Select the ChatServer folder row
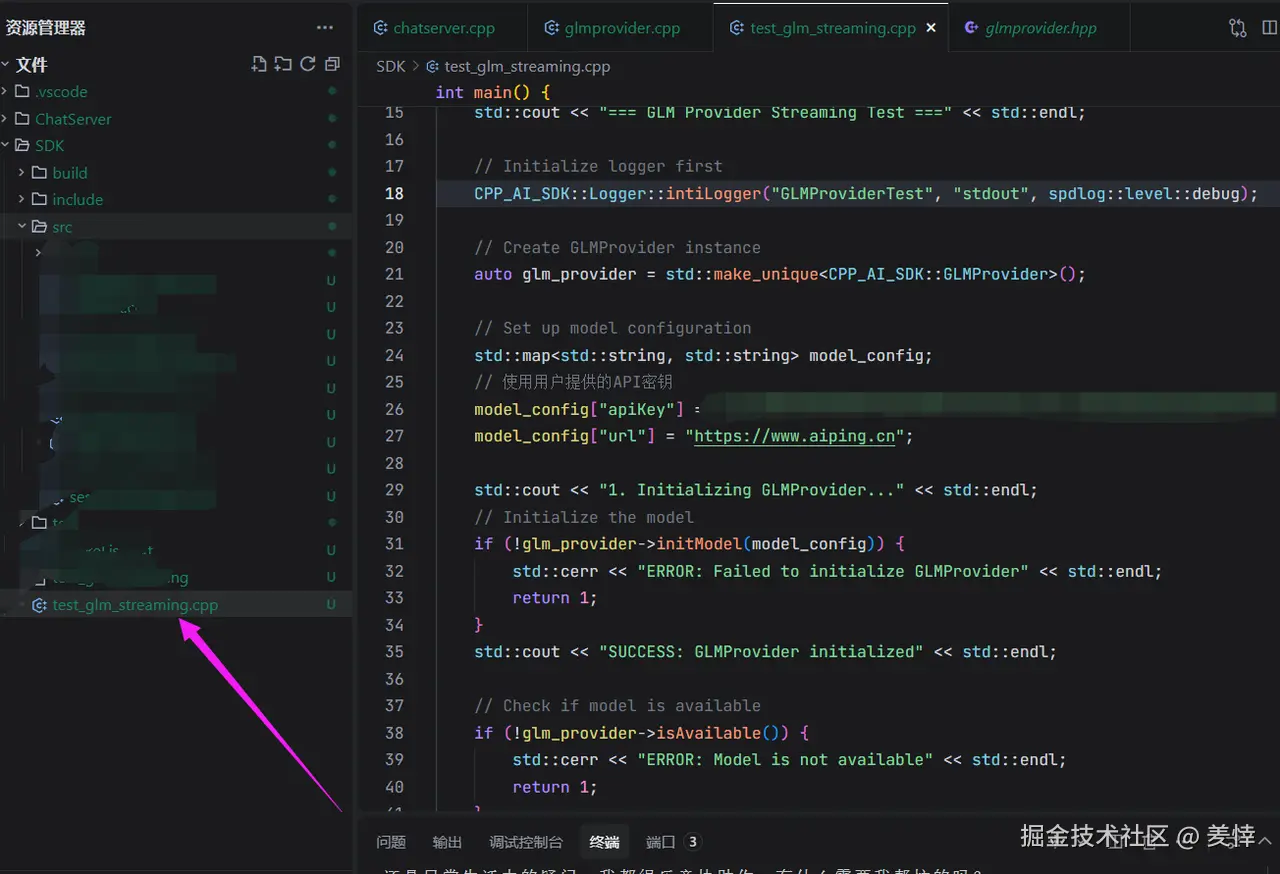1280x874 pixels. click(x=176, y=118)
